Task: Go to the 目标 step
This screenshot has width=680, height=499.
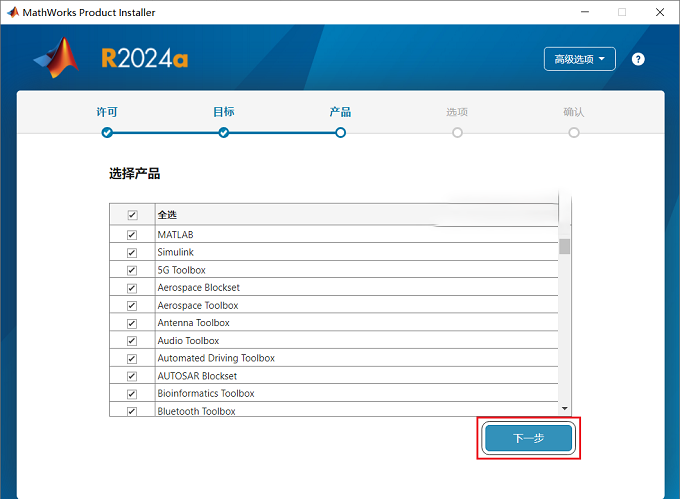Action: coord(224,112)
